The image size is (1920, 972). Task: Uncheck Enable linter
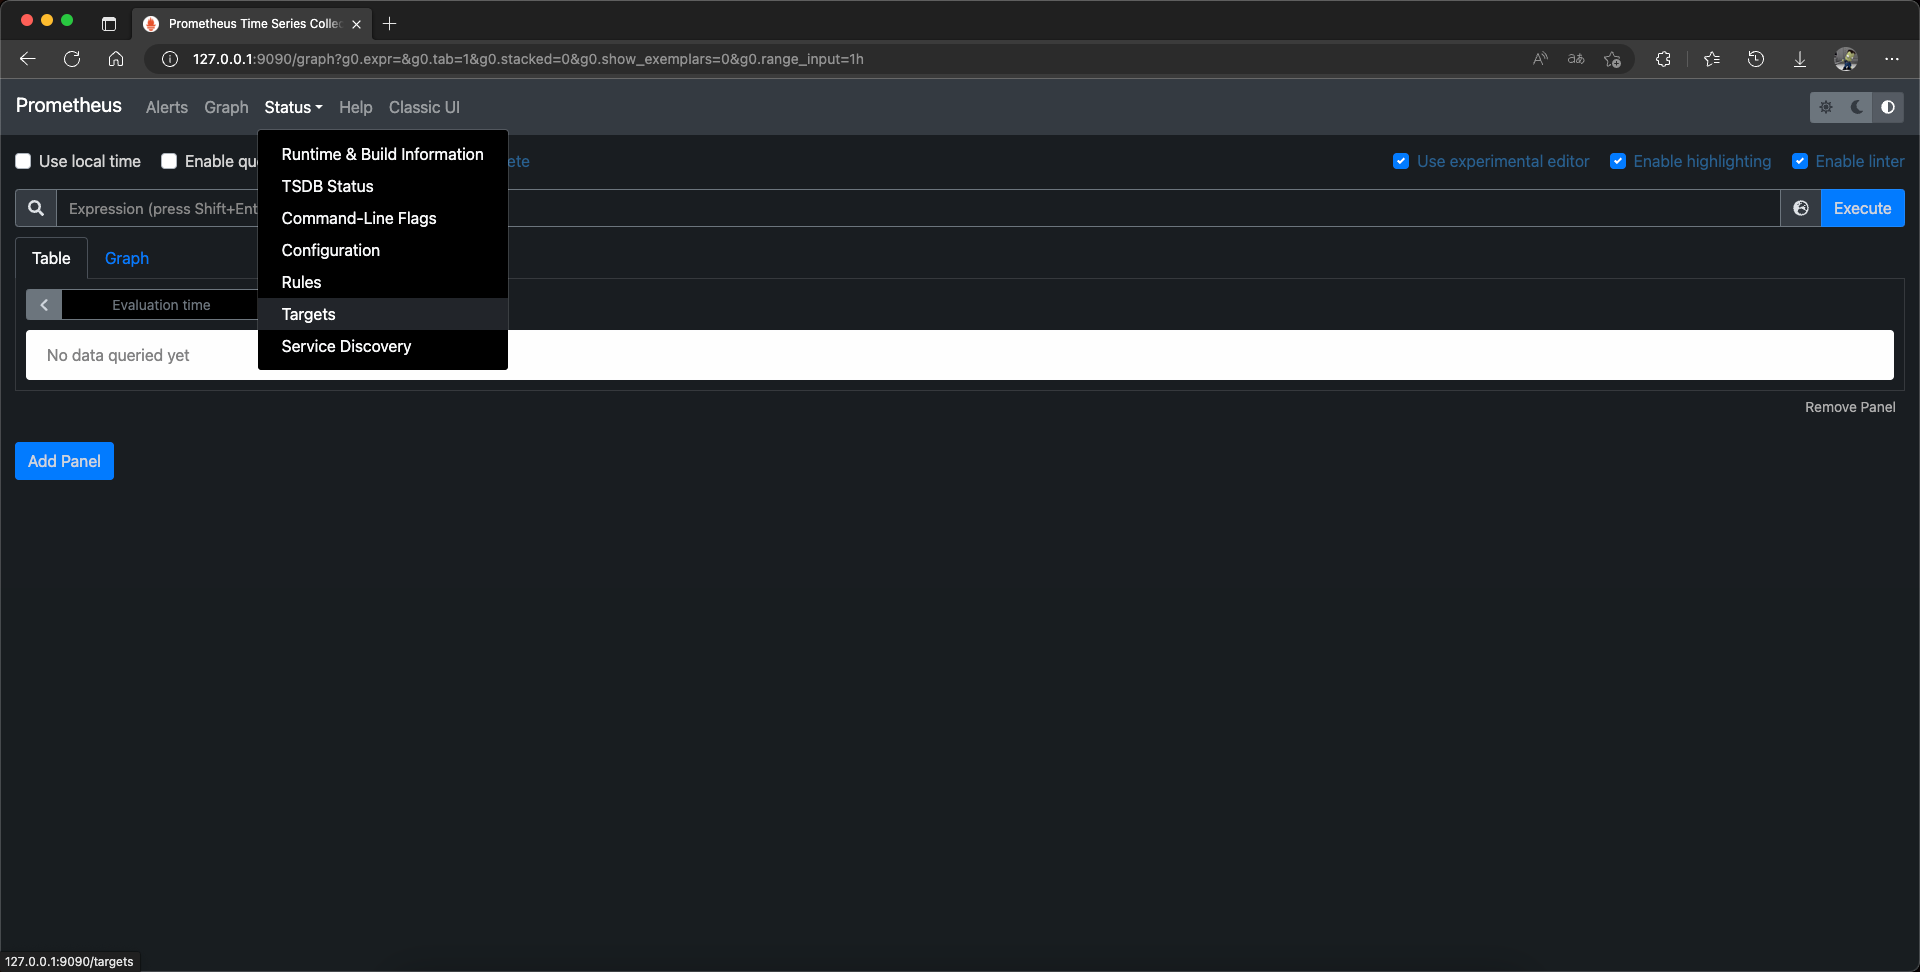pyautogui.click(x=1800, y=161)
